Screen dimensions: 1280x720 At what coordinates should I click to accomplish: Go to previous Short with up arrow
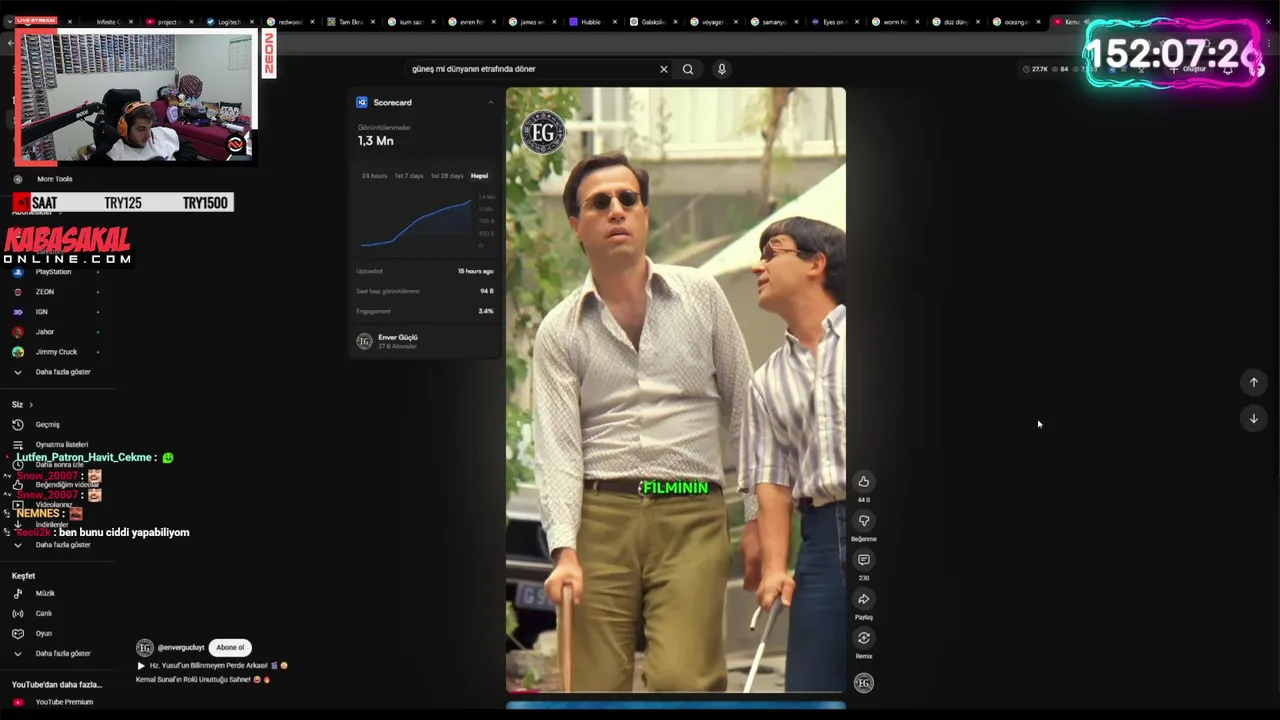pos(1253,382)
